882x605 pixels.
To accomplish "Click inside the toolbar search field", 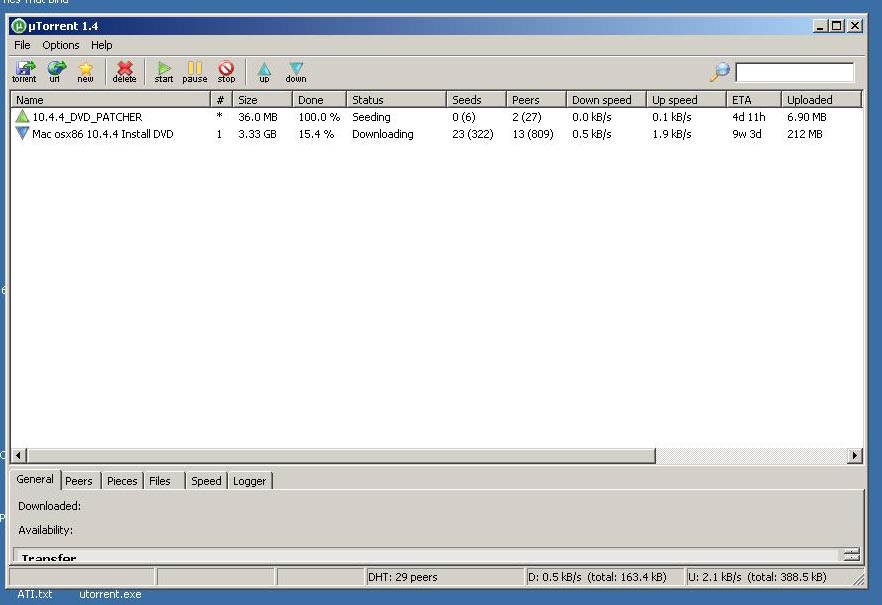I will pos(794,72).
